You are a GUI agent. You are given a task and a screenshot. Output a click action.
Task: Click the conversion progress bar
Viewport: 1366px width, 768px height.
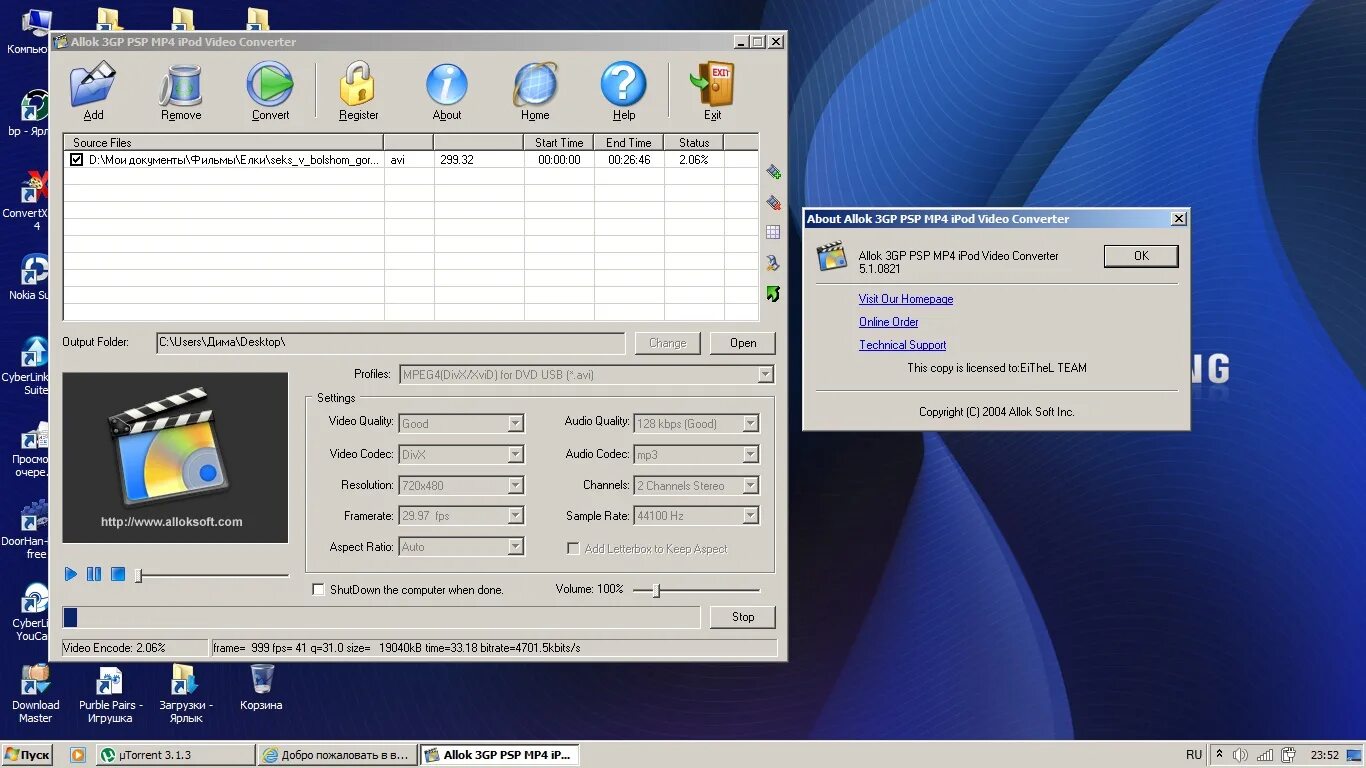click(x=381, y=617)
